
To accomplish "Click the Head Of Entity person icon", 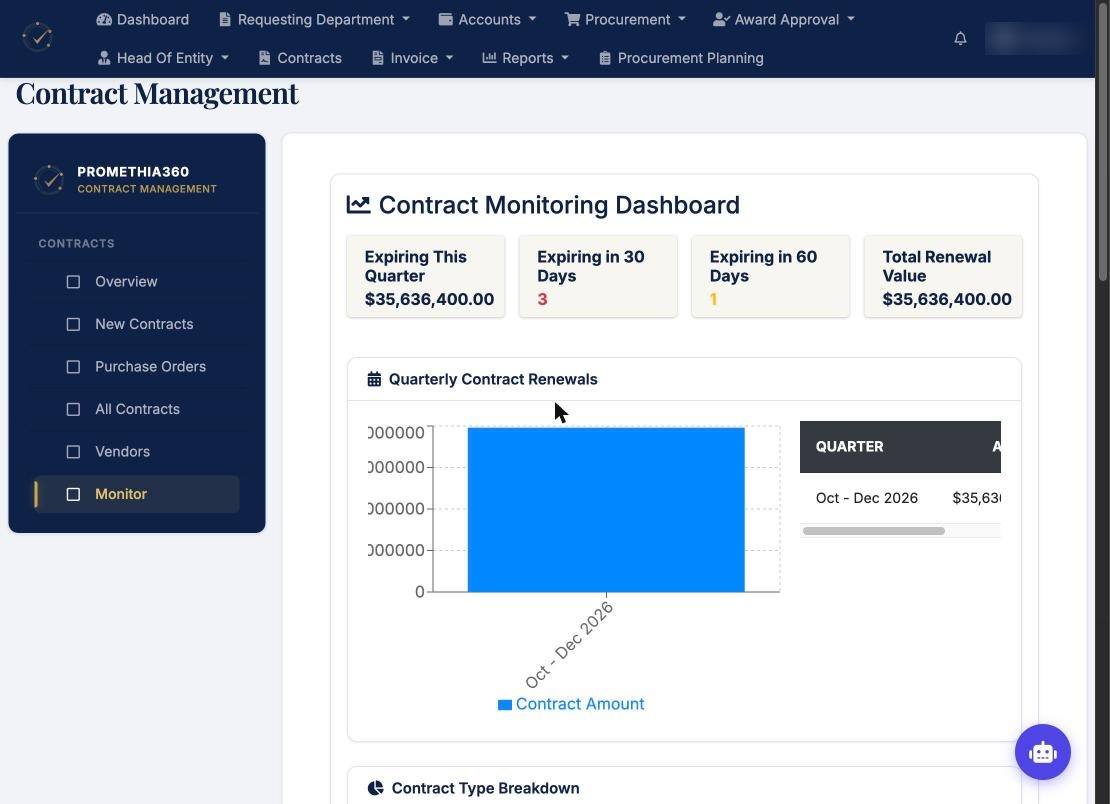I will click(104, 58).
